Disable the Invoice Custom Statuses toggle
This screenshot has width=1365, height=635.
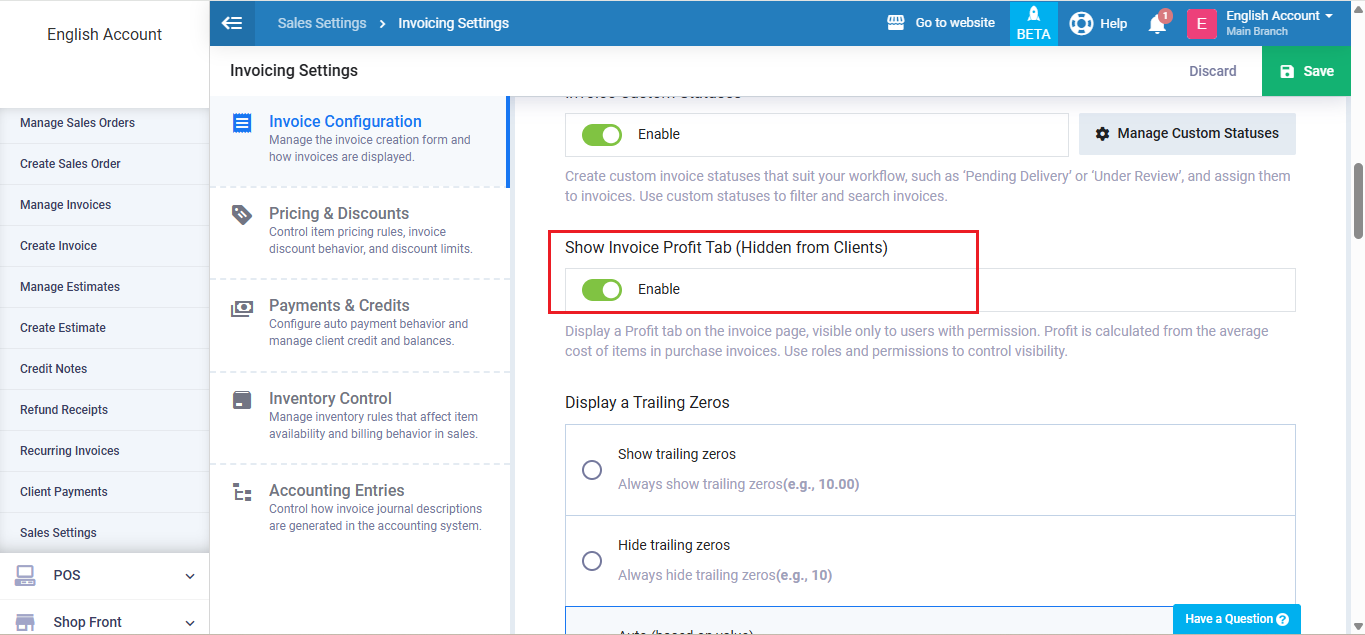(602, 135)
